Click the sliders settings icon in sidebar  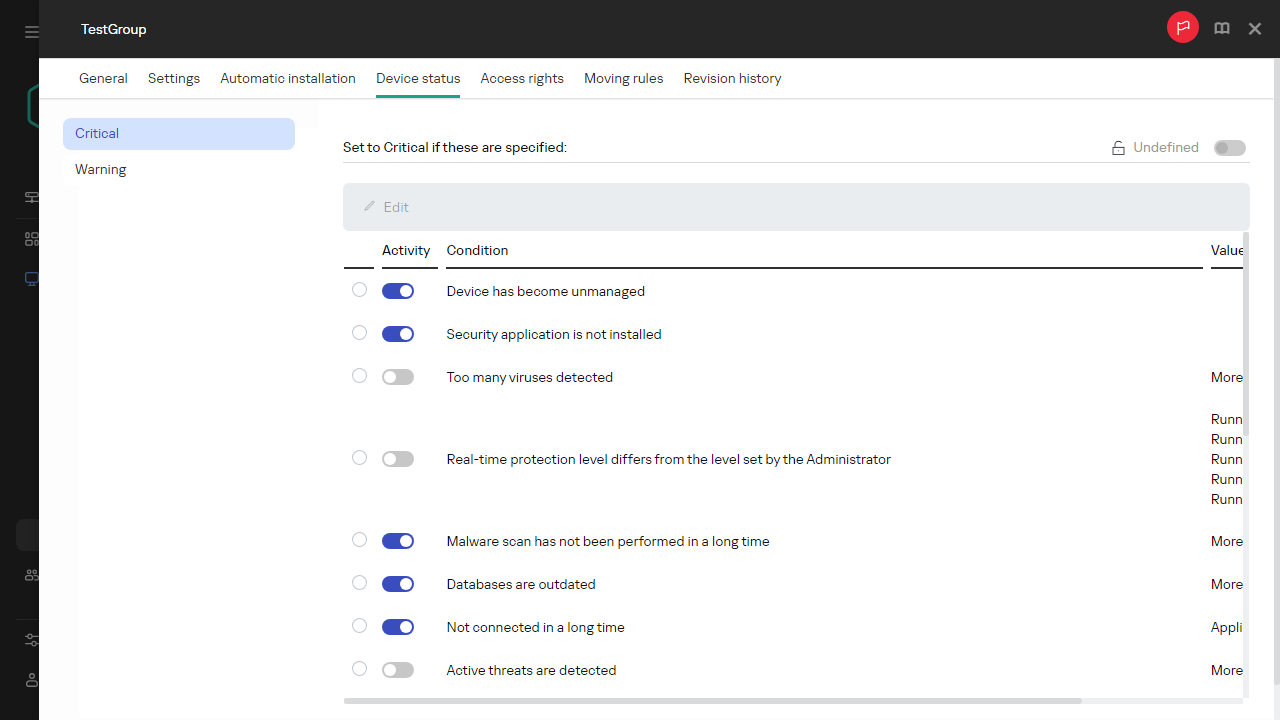[31, 640]
